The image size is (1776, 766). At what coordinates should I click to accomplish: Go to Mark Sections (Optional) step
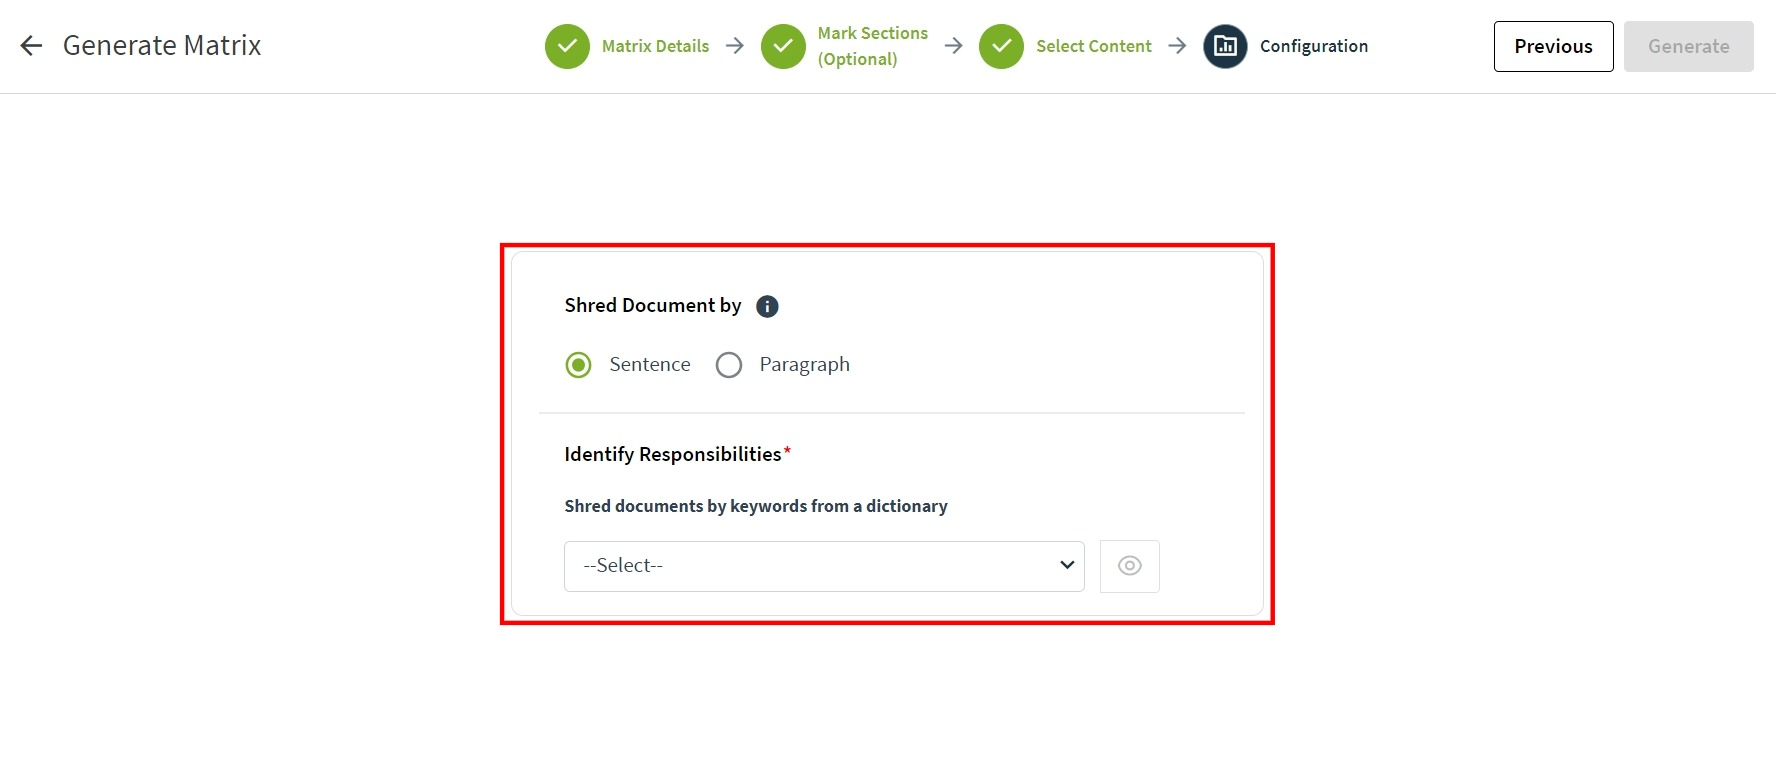click(x=872, y=46)
